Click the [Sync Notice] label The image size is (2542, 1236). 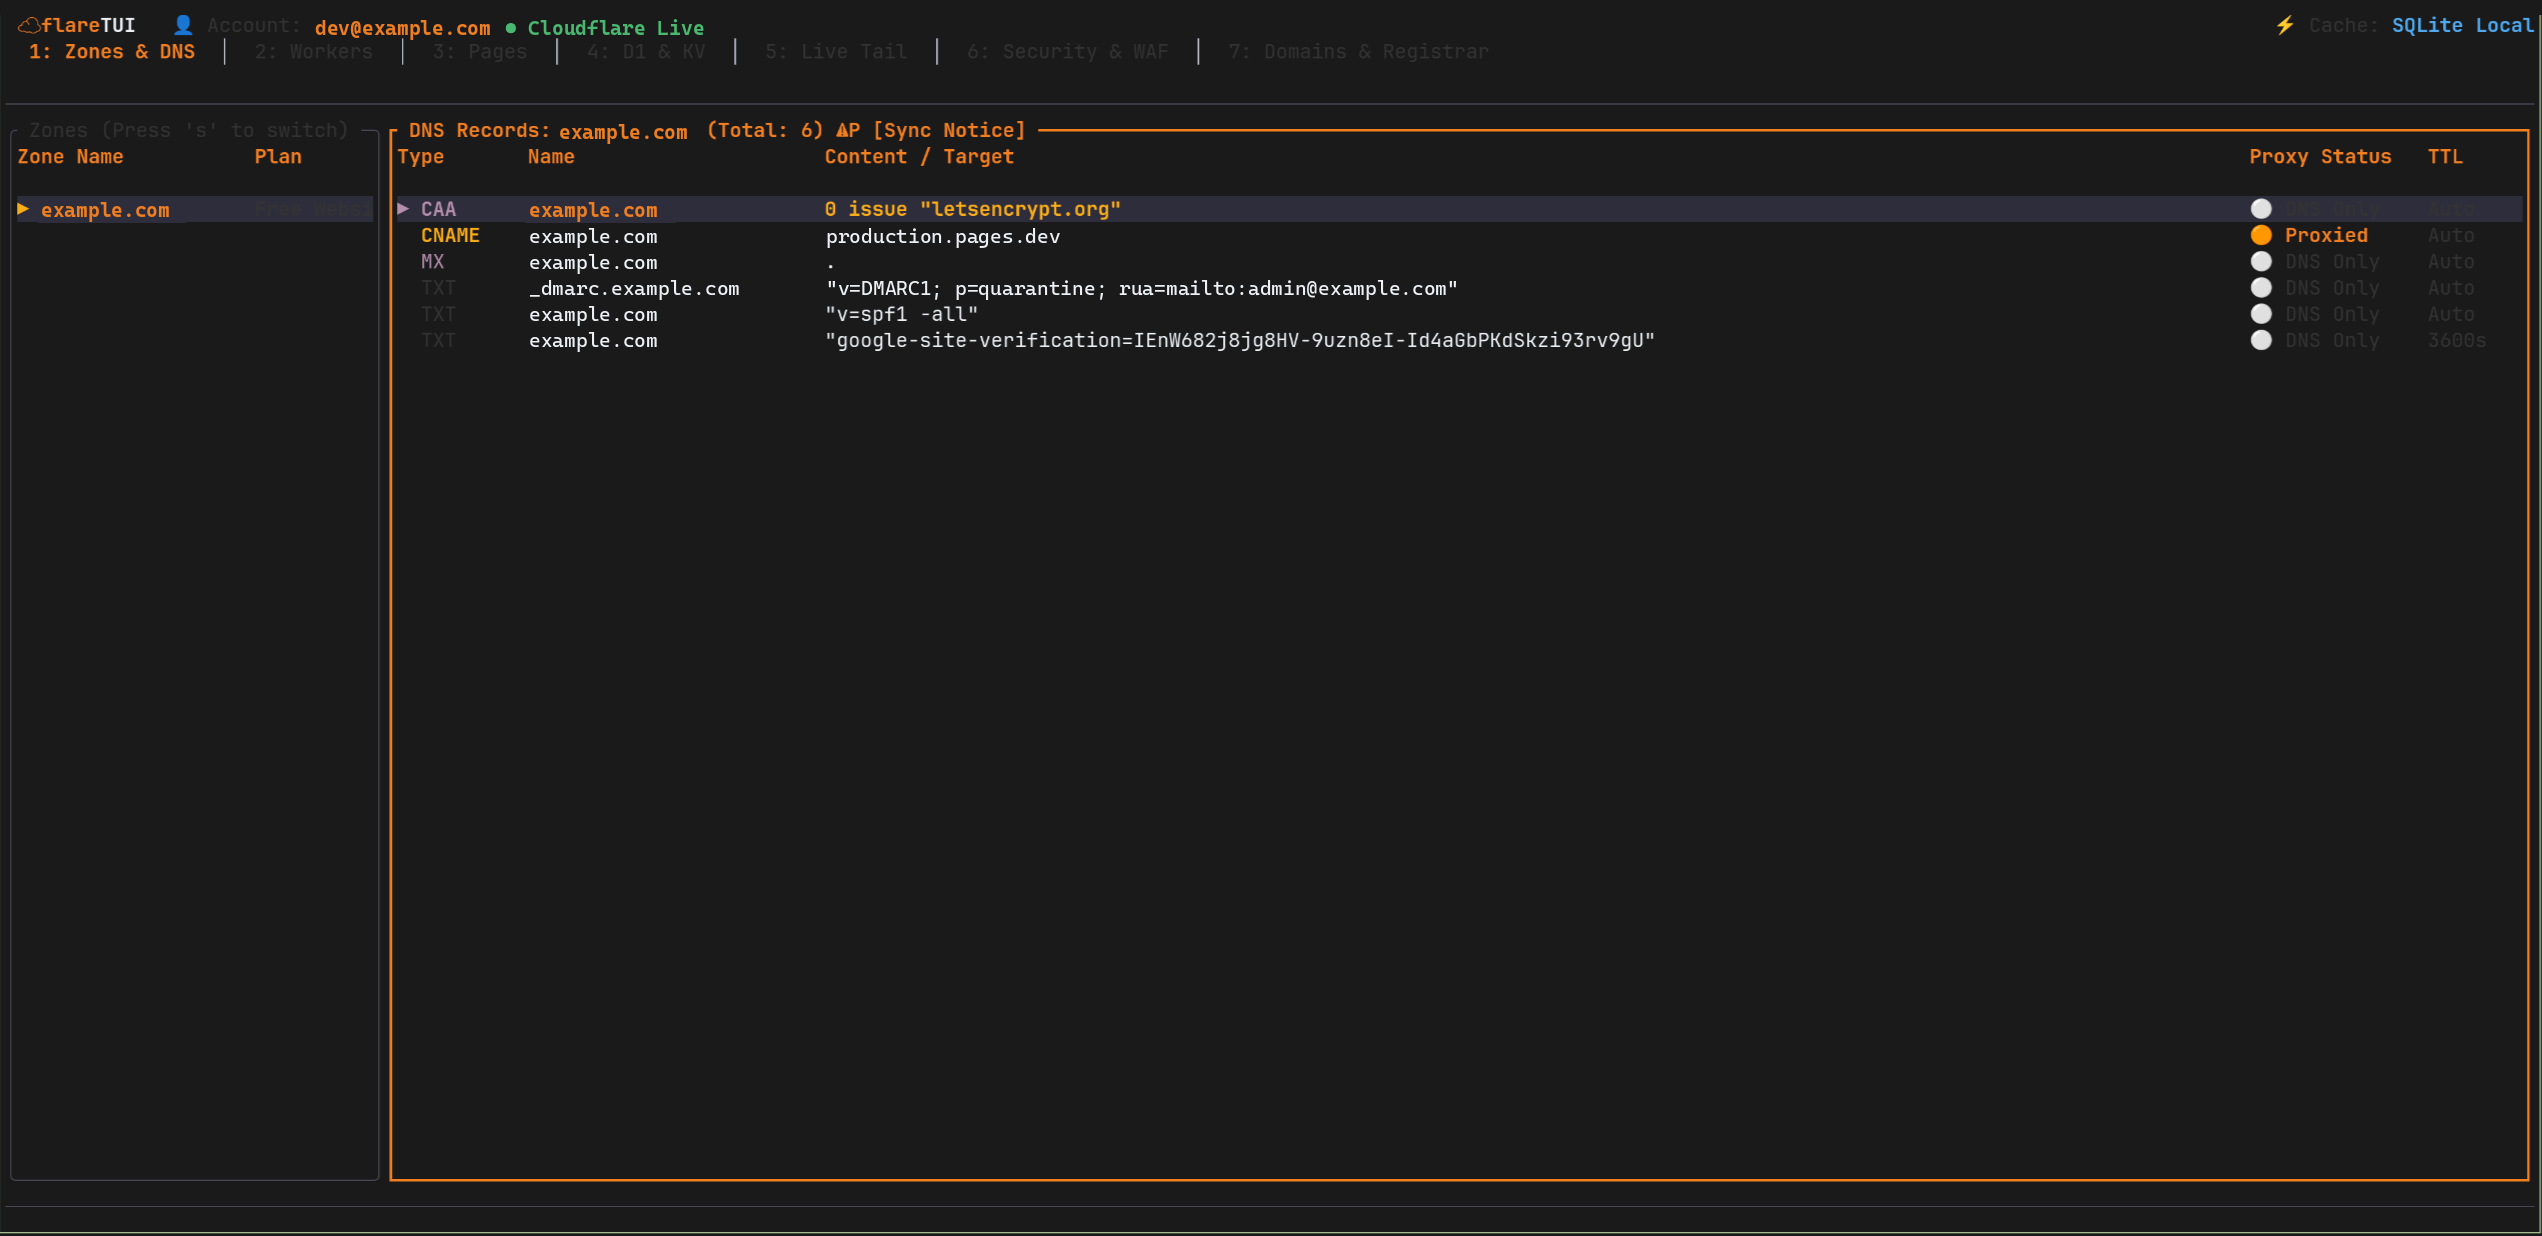pyautogui.click(x=949, y=130)
